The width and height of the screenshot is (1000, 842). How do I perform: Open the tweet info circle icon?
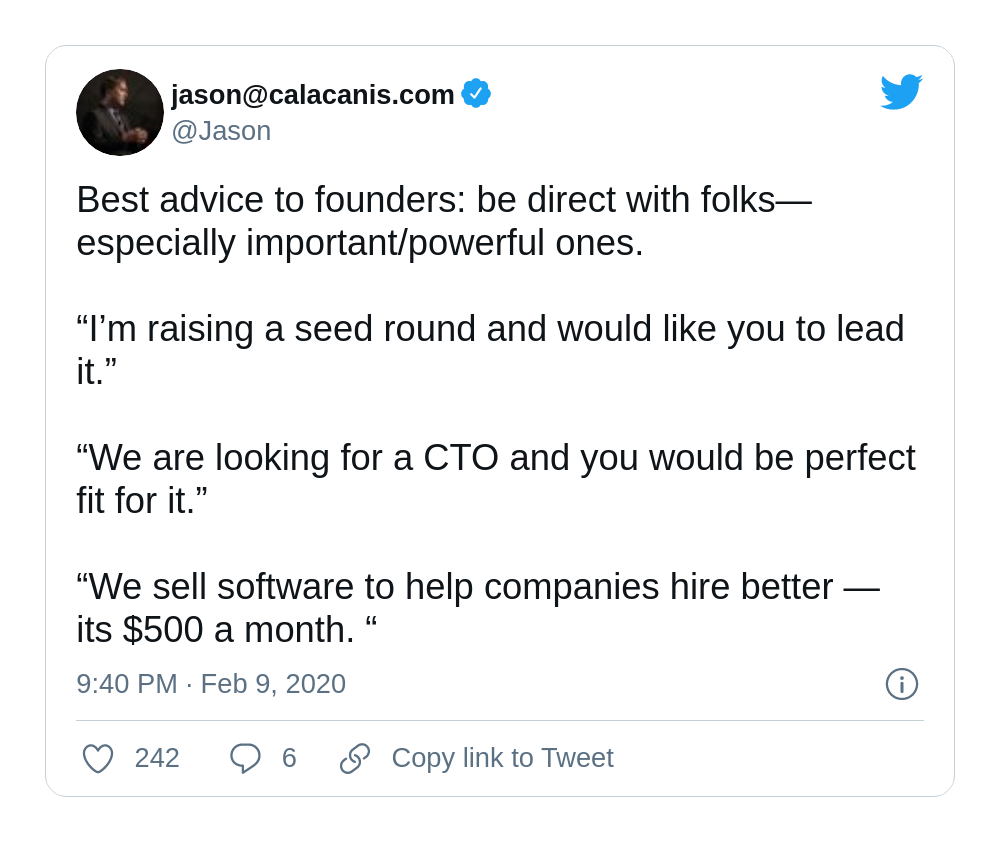(902, 684)
